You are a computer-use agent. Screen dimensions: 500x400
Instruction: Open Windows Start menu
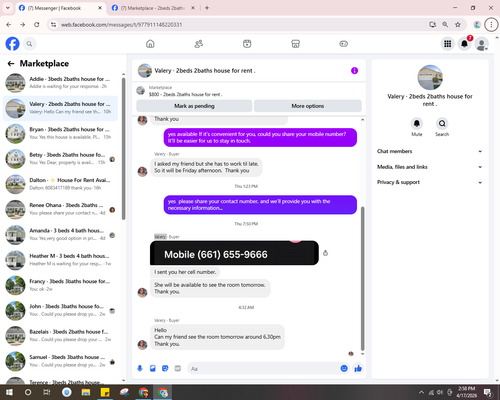pos(9,392)
